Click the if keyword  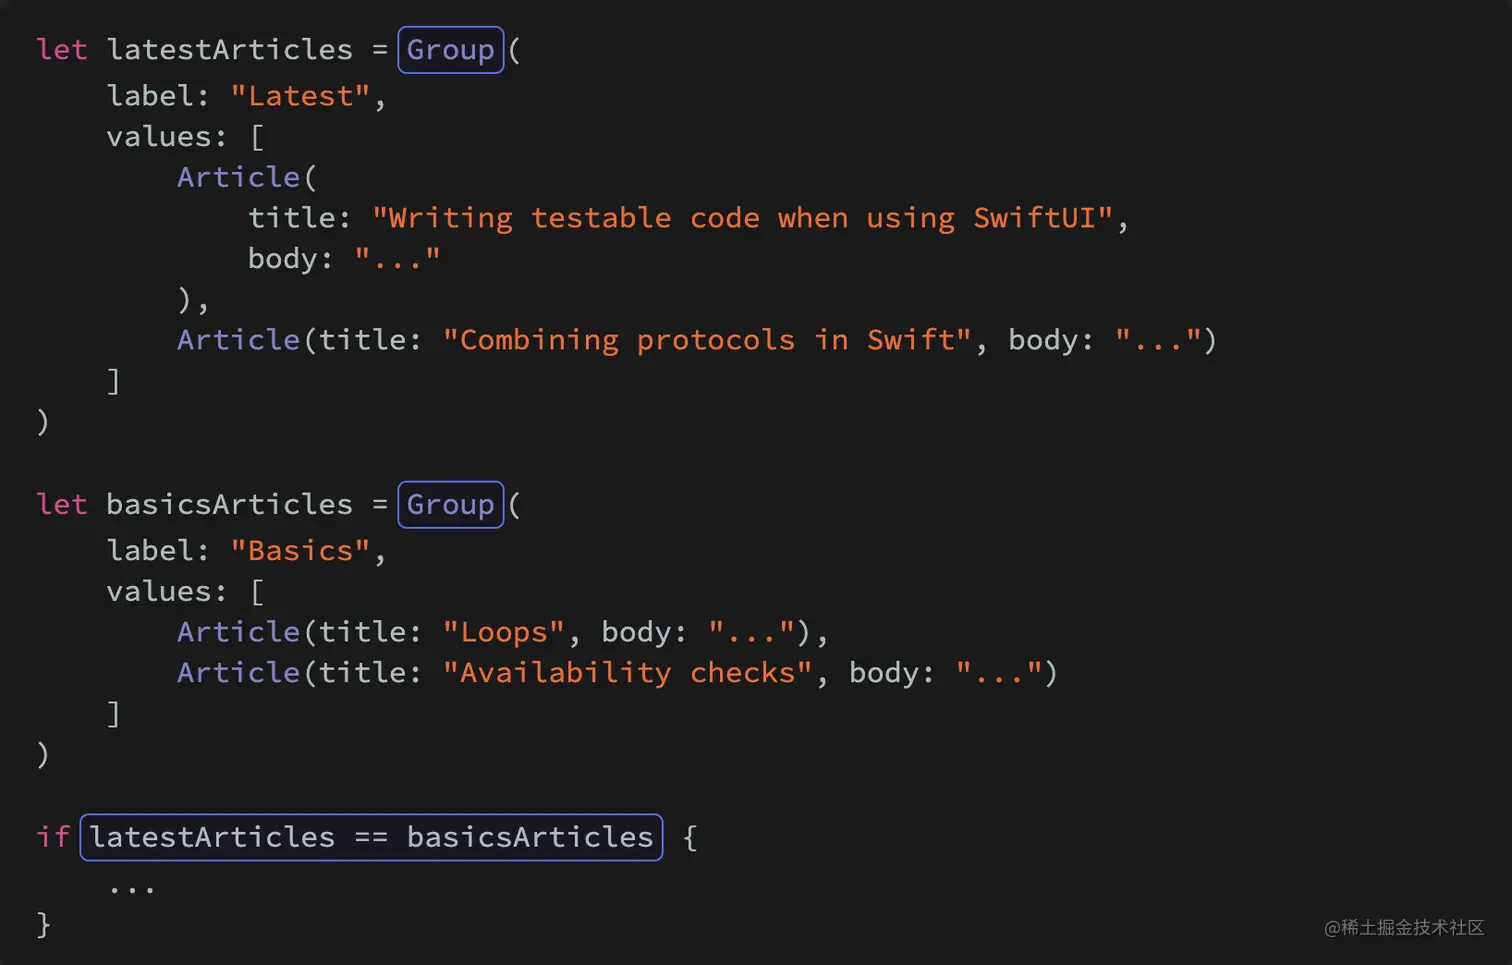click(53, 837)
